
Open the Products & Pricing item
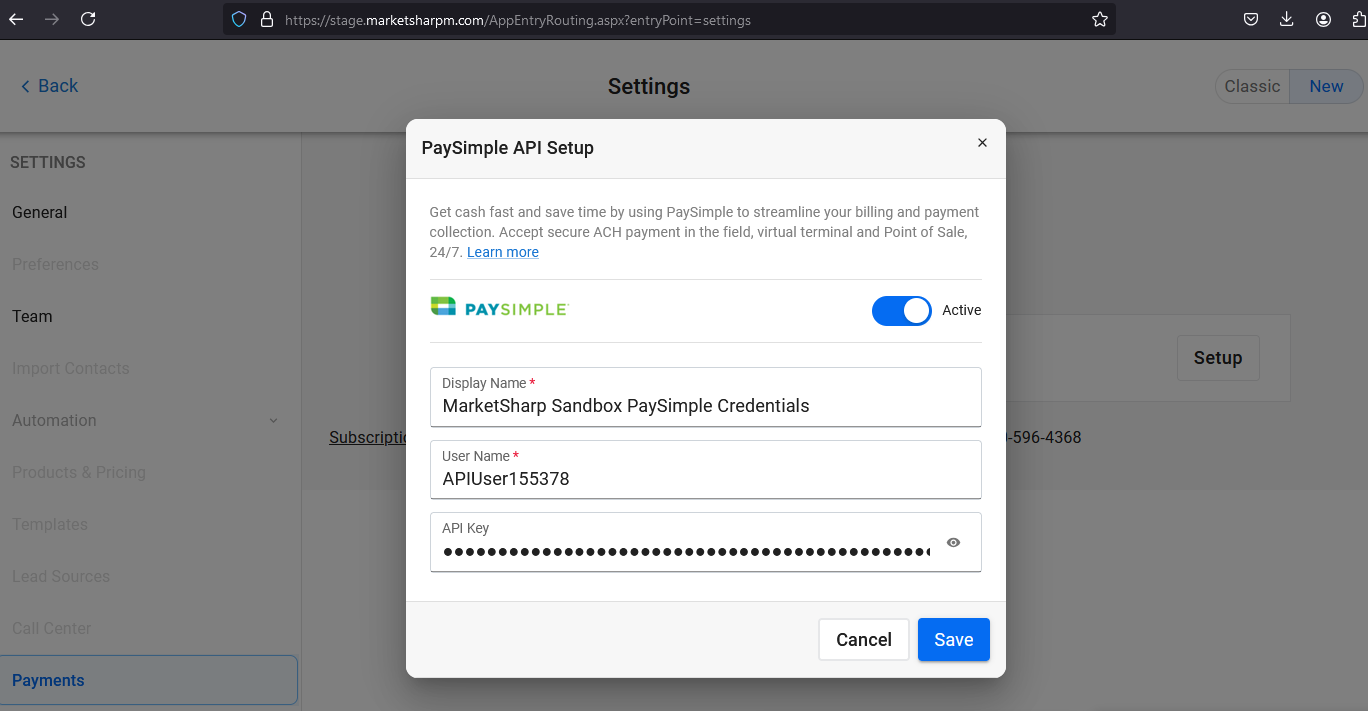[79, 472]
